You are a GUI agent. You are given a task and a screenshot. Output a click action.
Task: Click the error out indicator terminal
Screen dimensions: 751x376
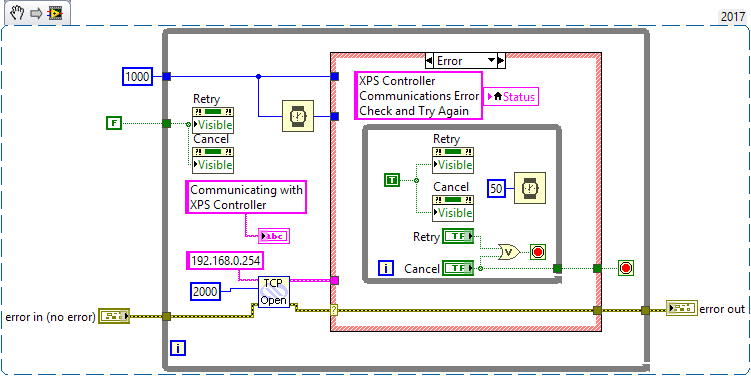682,308
